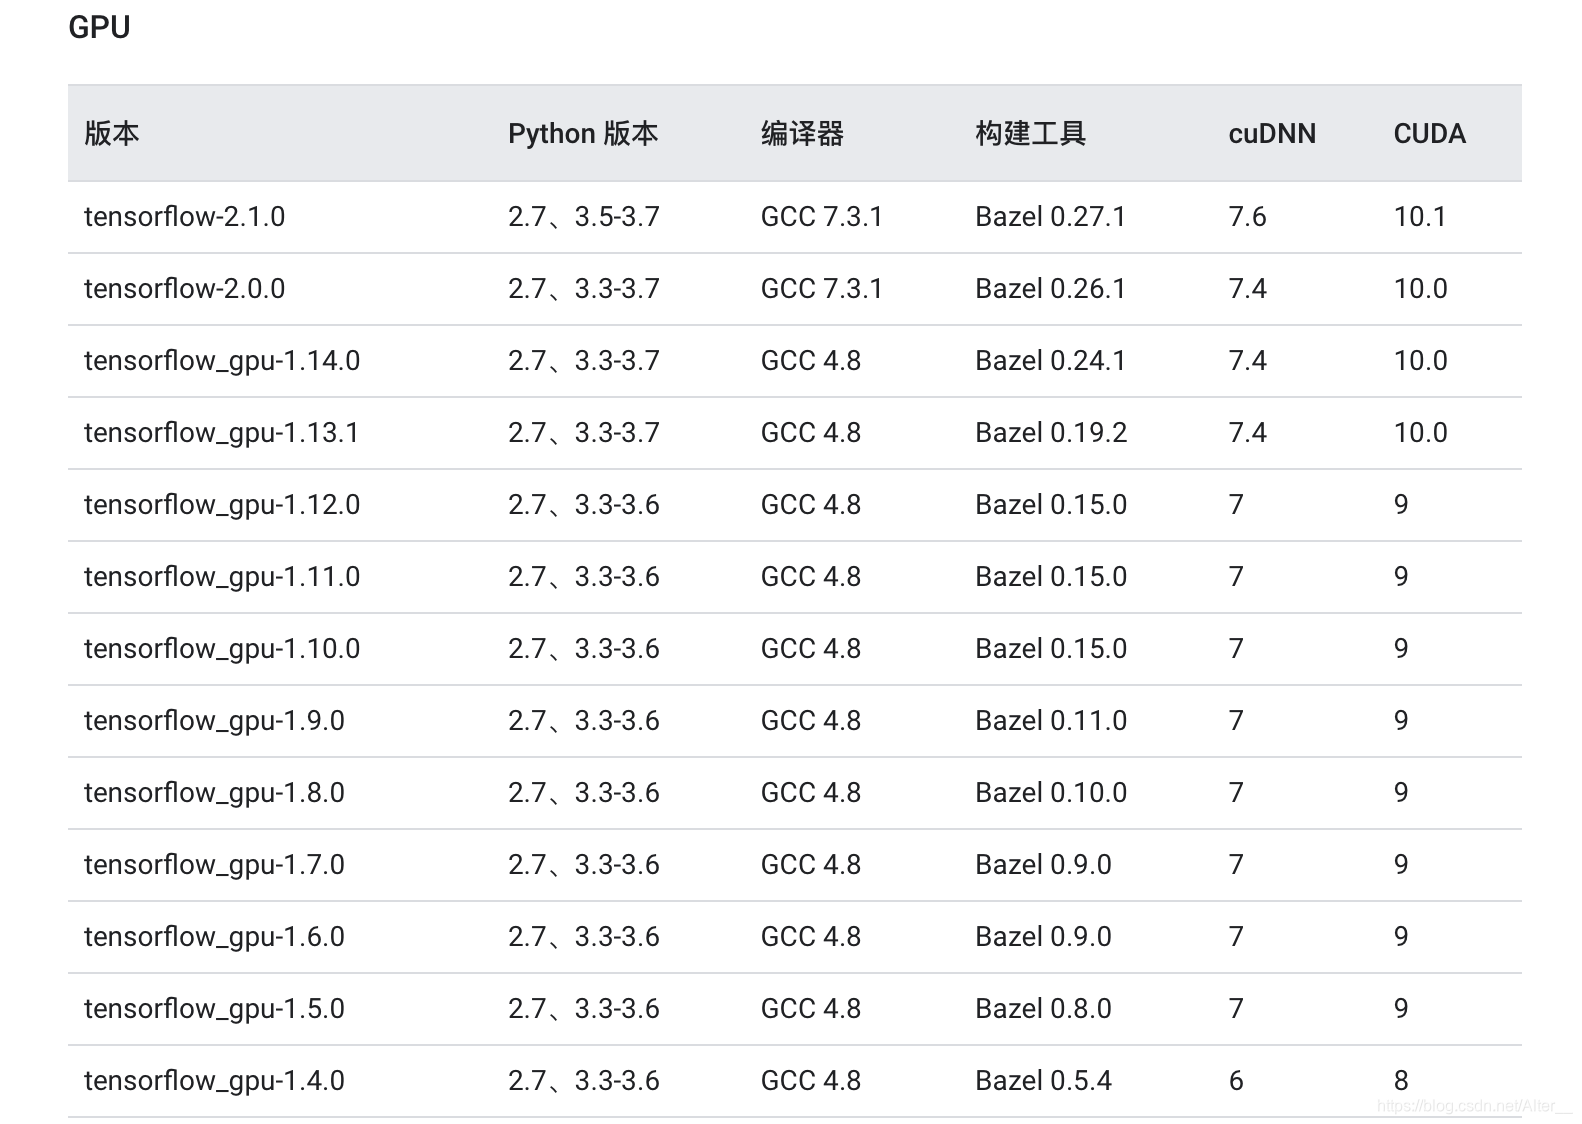Click cuDNN 7 in tensorflow_gpu-1.5.0 row
The width and height of the screenshot is (1582, 1124).
click(x=1236, y=1009)
